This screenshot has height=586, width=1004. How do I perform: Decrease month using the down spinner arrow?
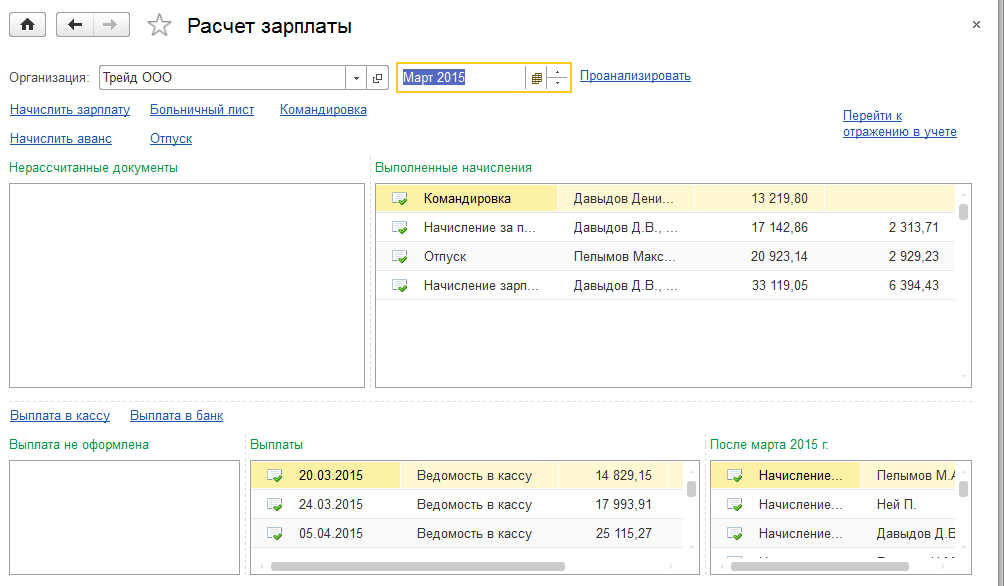point(557,83)
